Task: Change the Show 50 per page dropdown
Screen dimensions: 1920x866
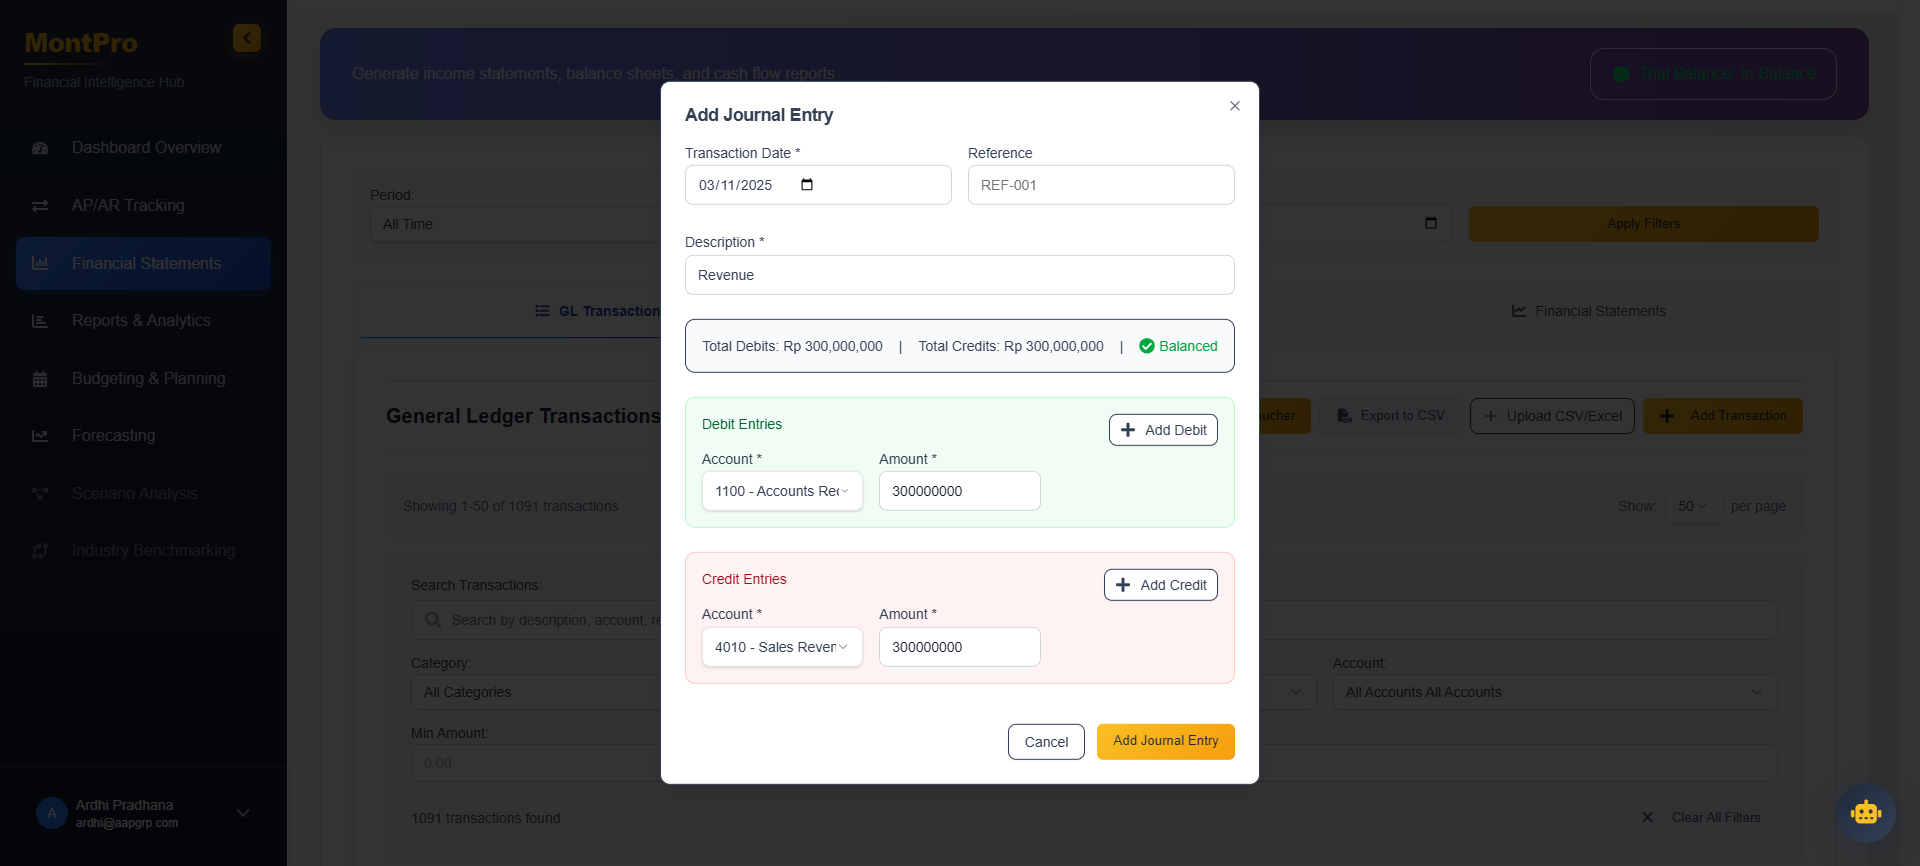Action: coord(1693,506)
